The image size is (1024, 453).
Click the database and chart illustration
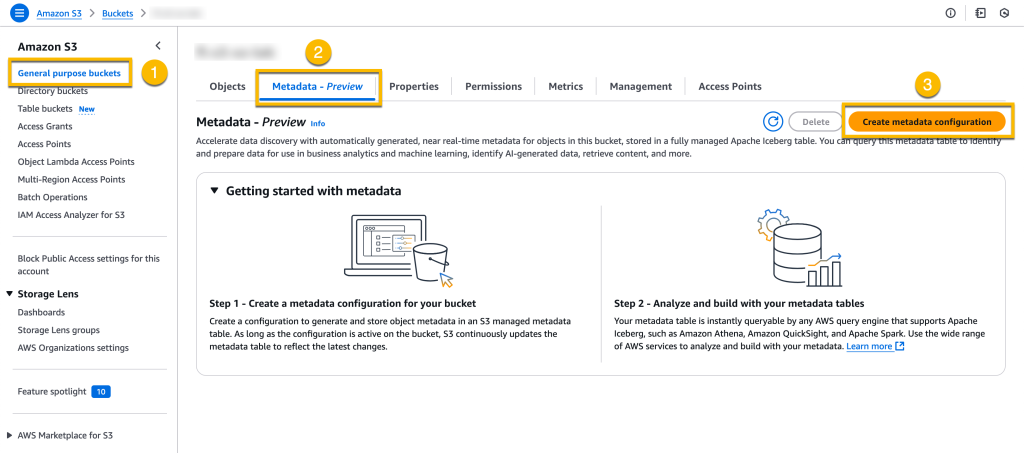coord(799,249)
